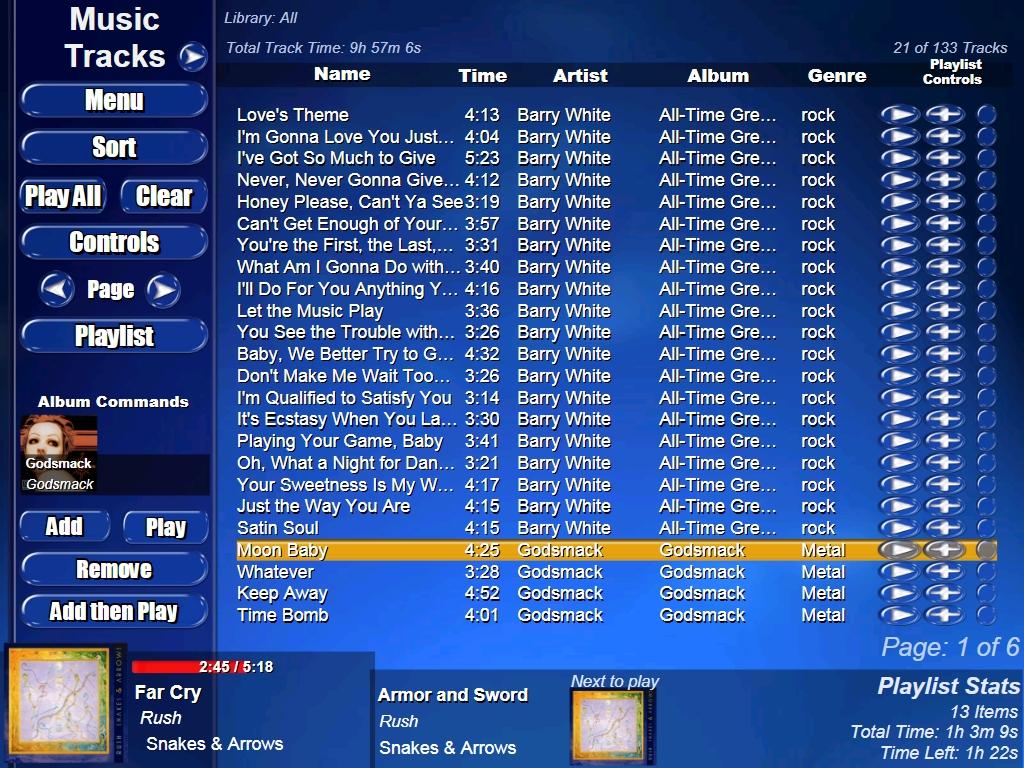
Task: Add Just the Way You Are to playlist
Action: click(944, 506)
